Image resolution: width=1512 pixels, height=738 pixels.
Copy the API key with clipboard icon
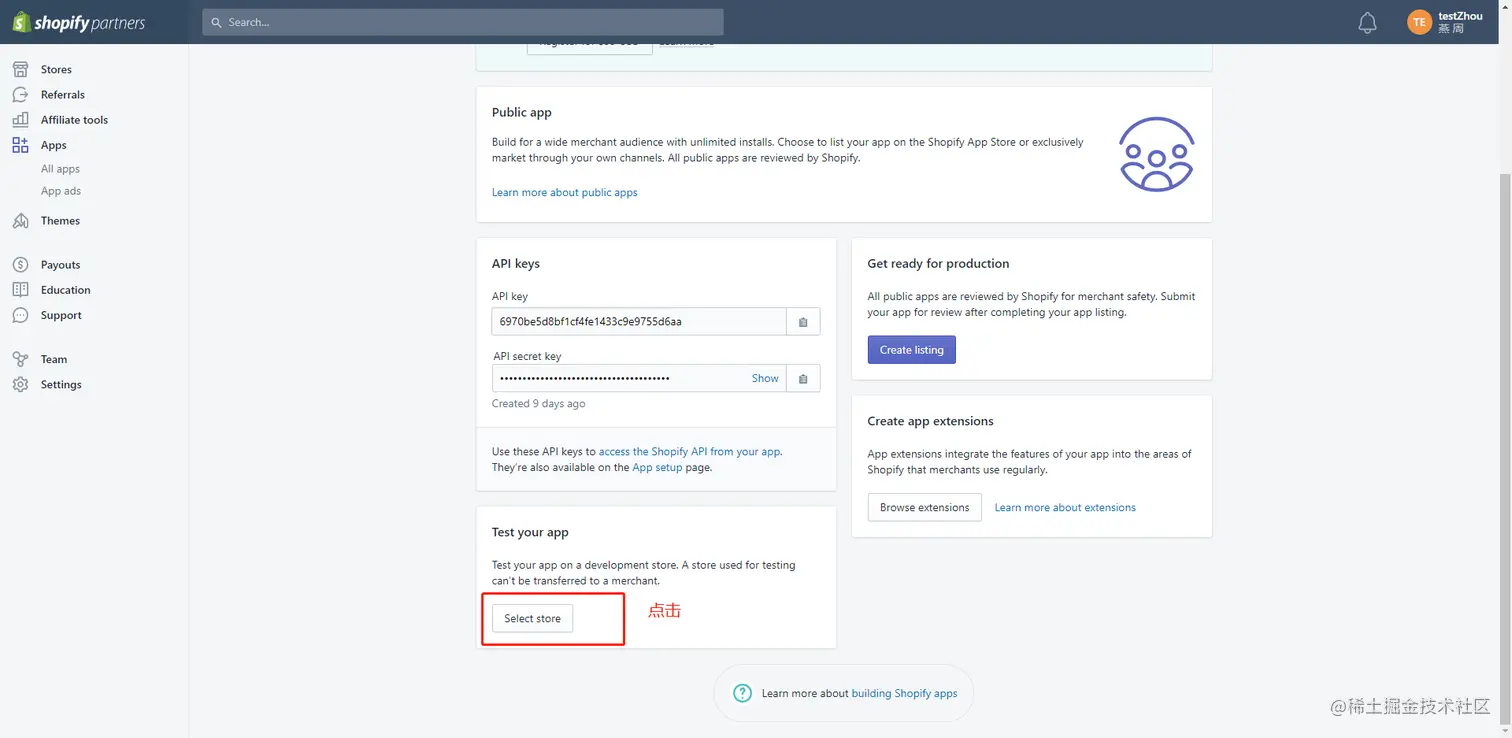click(803, 322)
